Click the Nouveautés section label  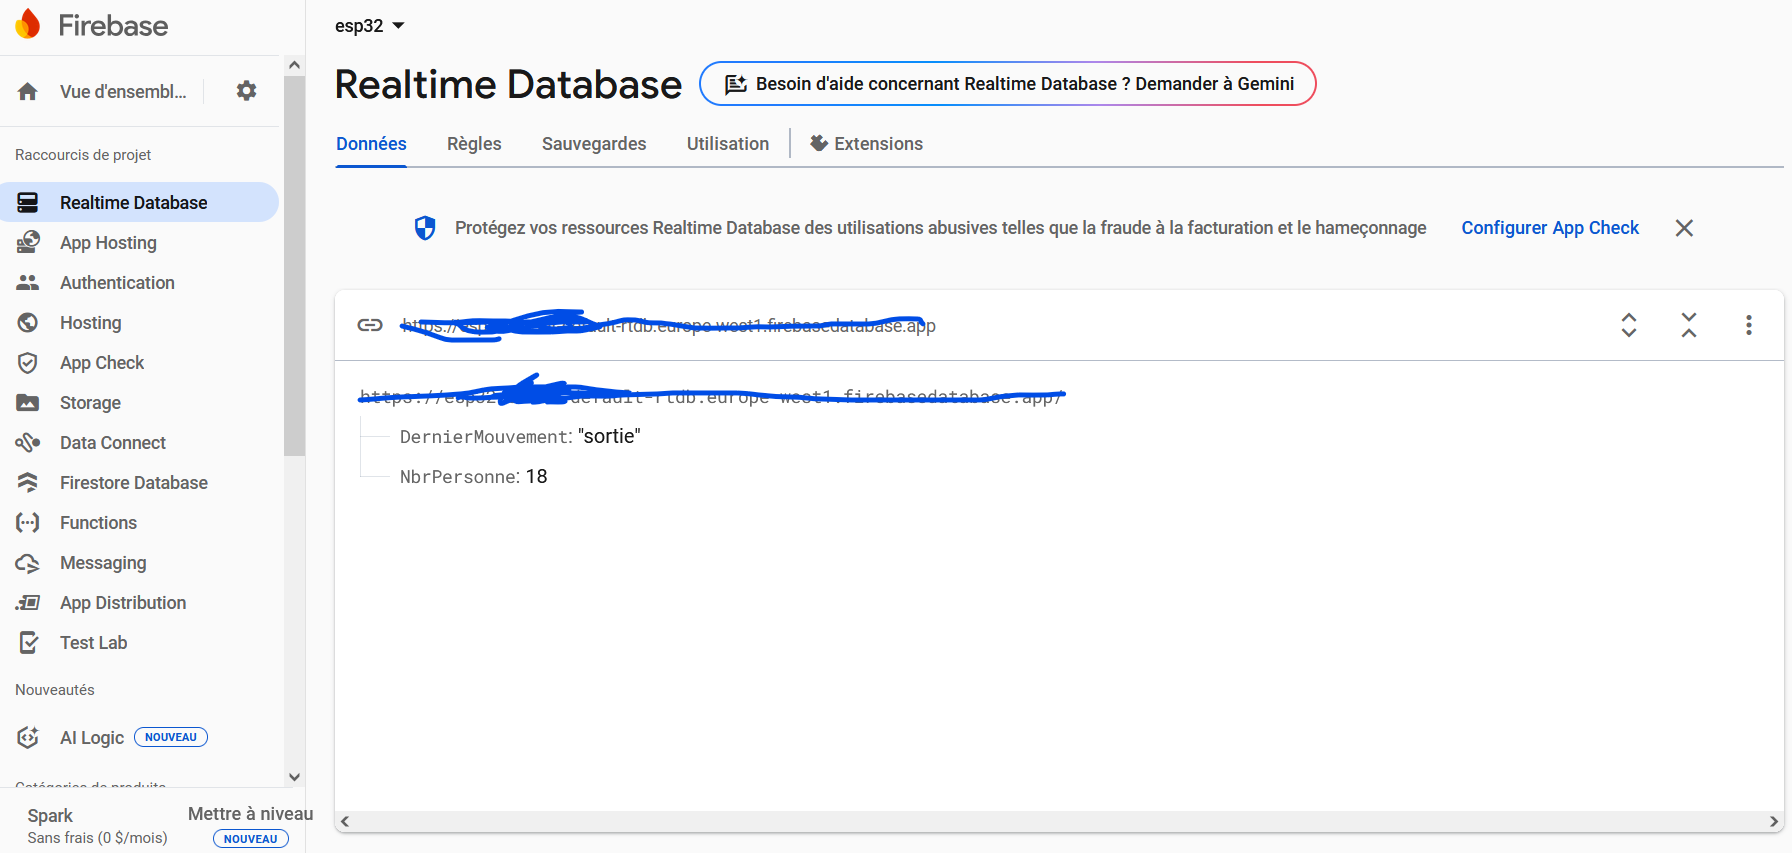[55, 690]
